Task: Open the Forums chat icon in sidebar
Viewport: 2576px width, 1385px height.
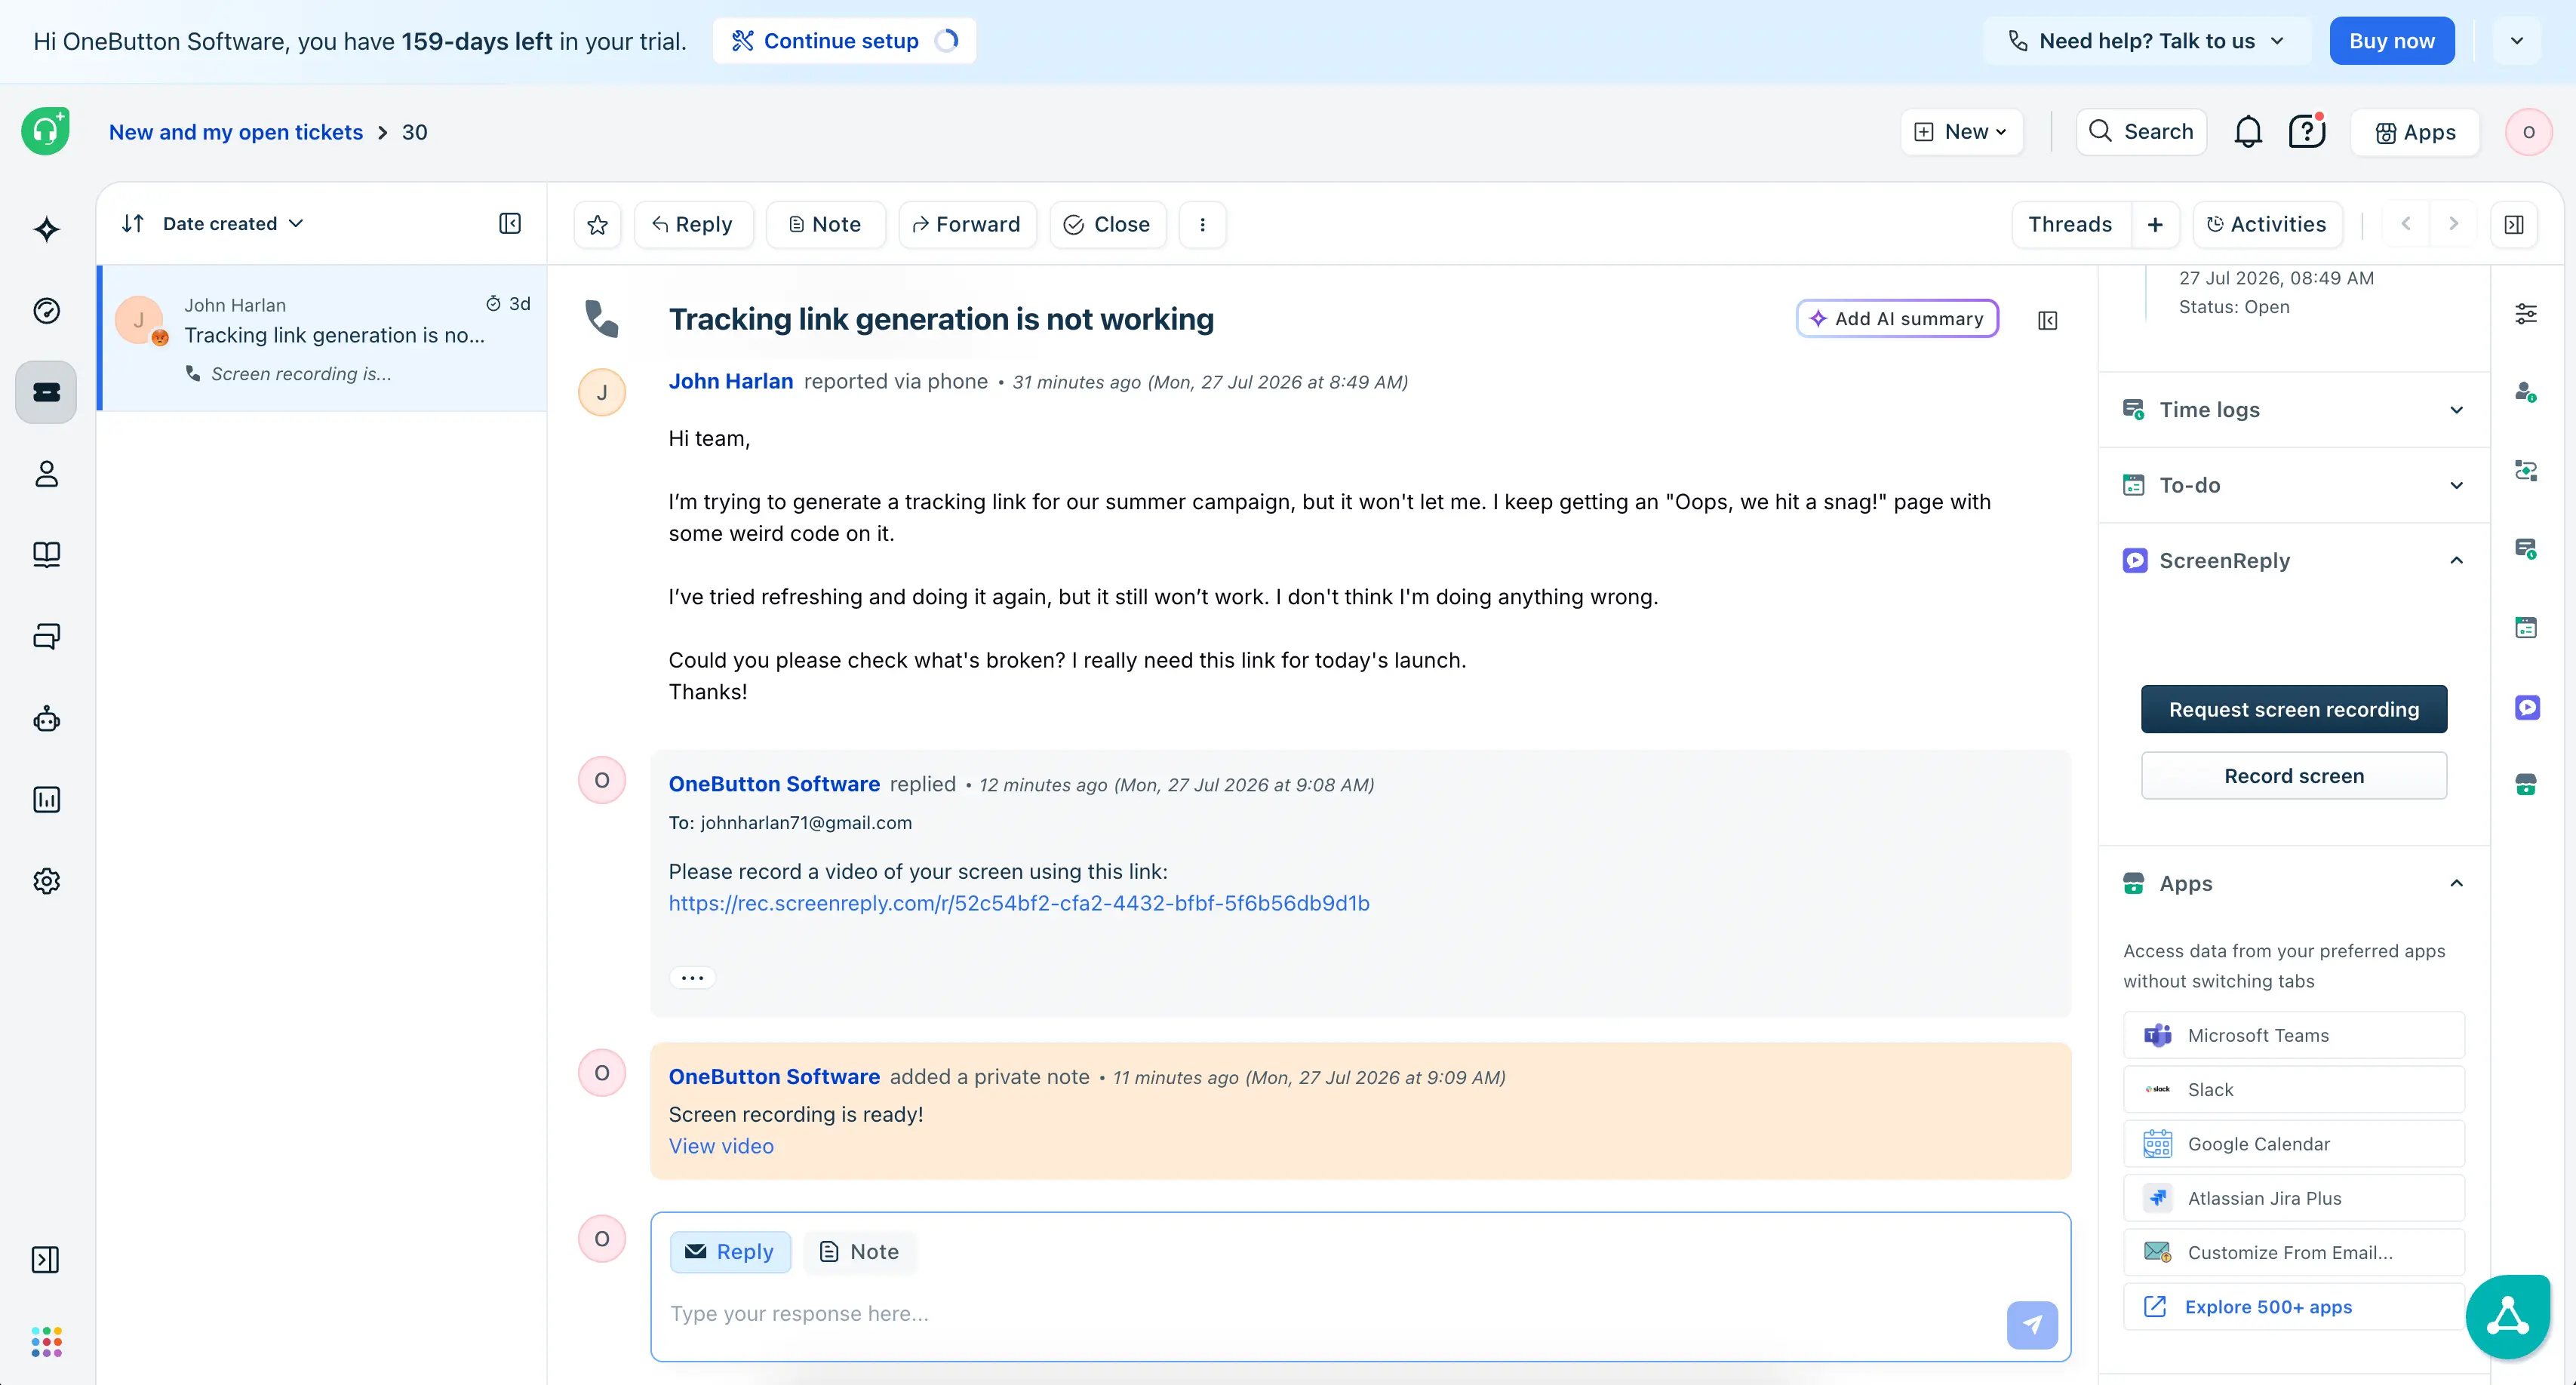Action: (46, 636)
